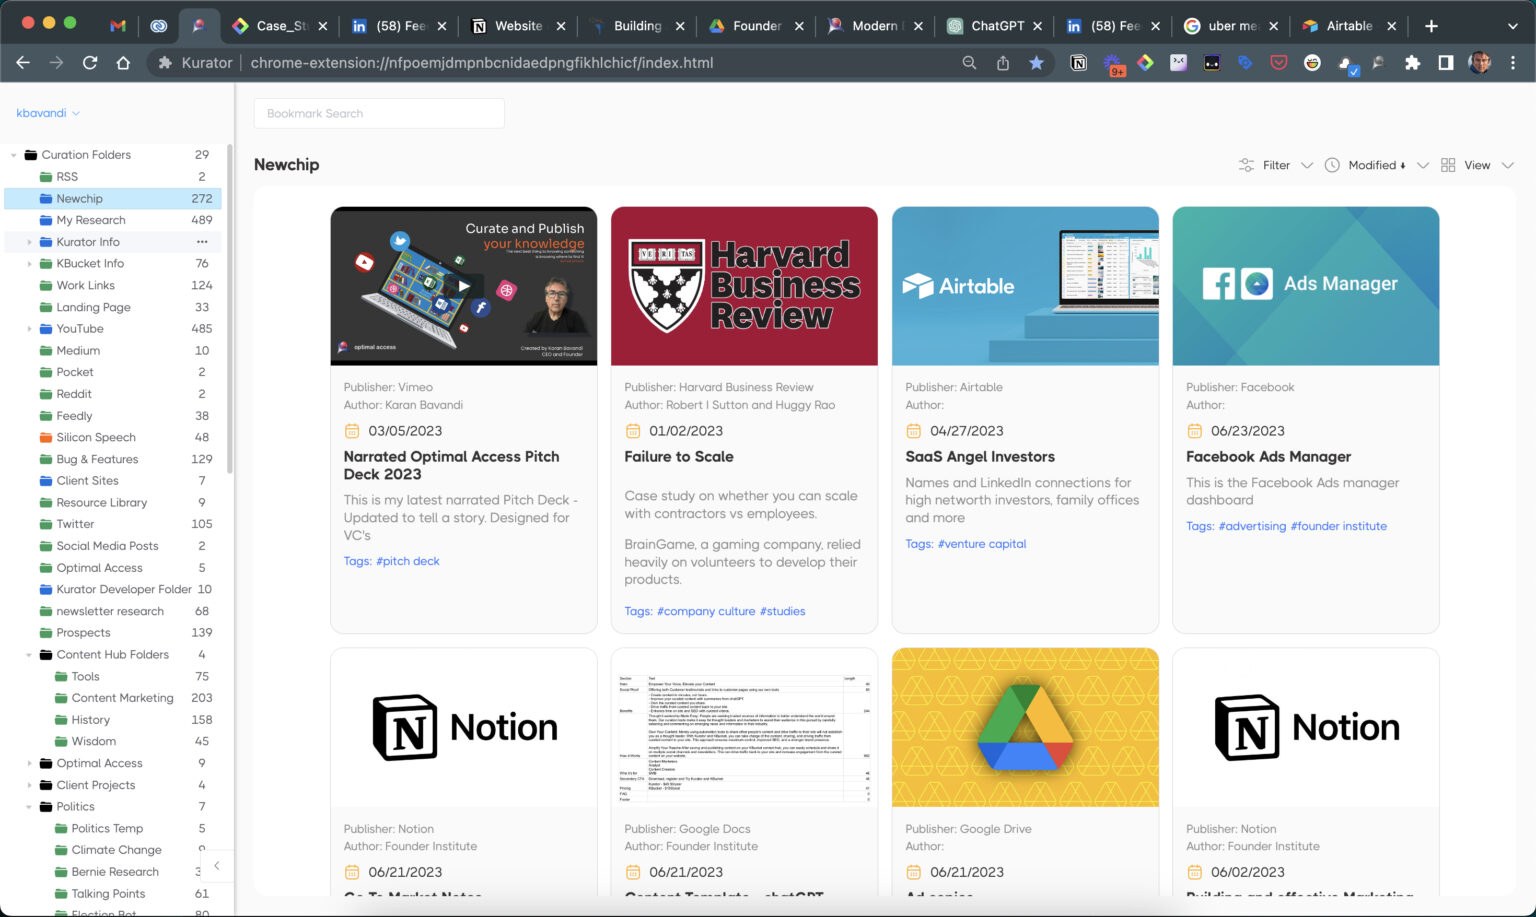Collapse the Politics folder arrow
This screenshot has height=917, width=1536.
click(29, 807)
